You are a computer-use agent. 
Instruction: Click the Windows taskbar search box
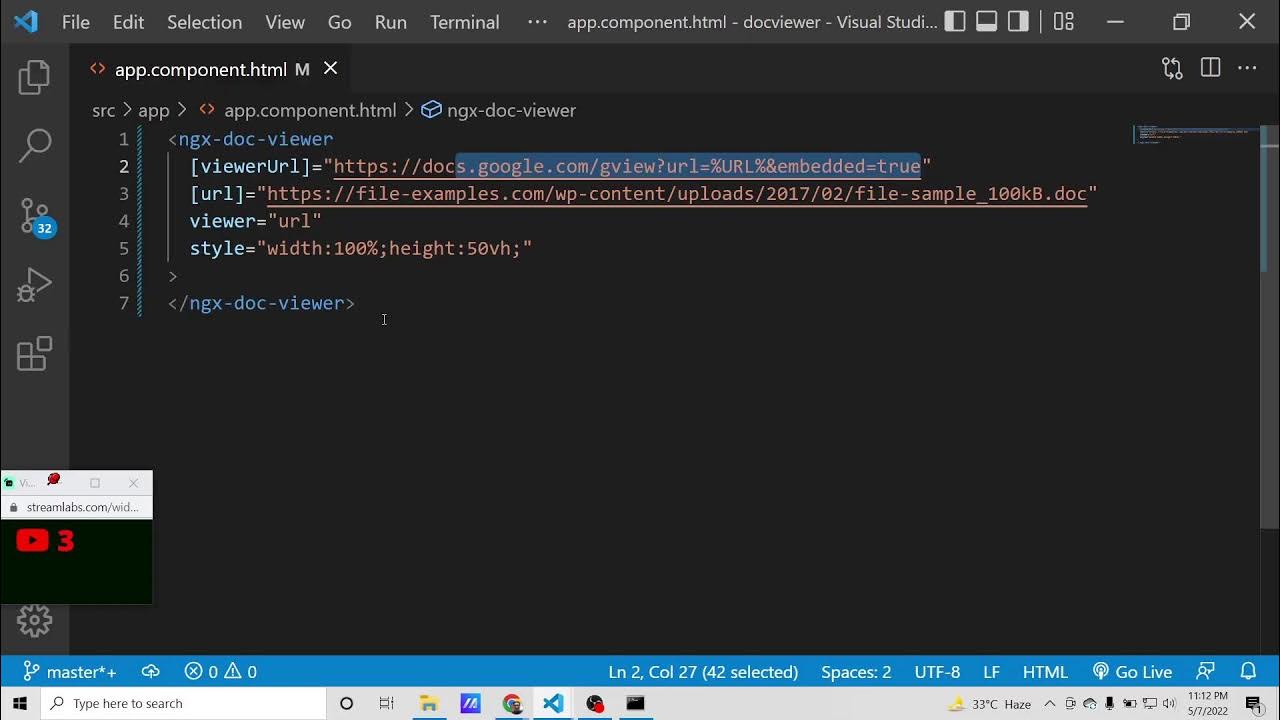[185, 704]
